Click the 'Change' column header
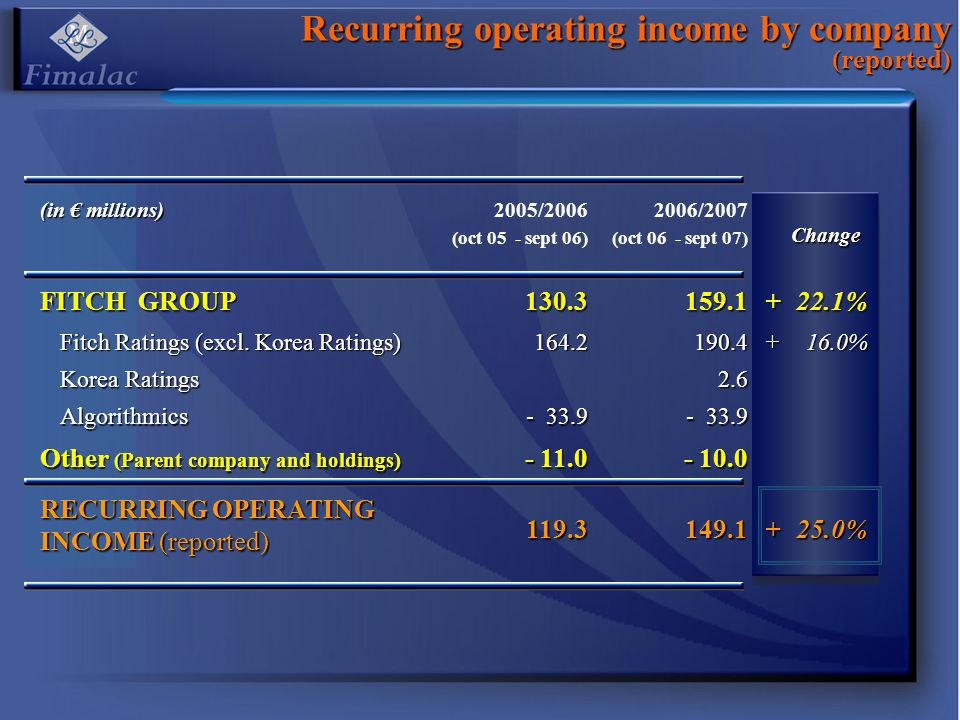Screen dimensions: 960x720 tap(826, 235)
